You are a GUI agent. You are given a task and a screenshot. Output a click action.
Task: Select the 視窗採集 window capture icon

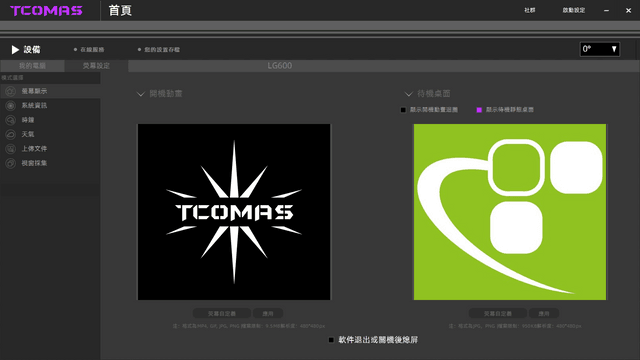(x=10, y=163)
